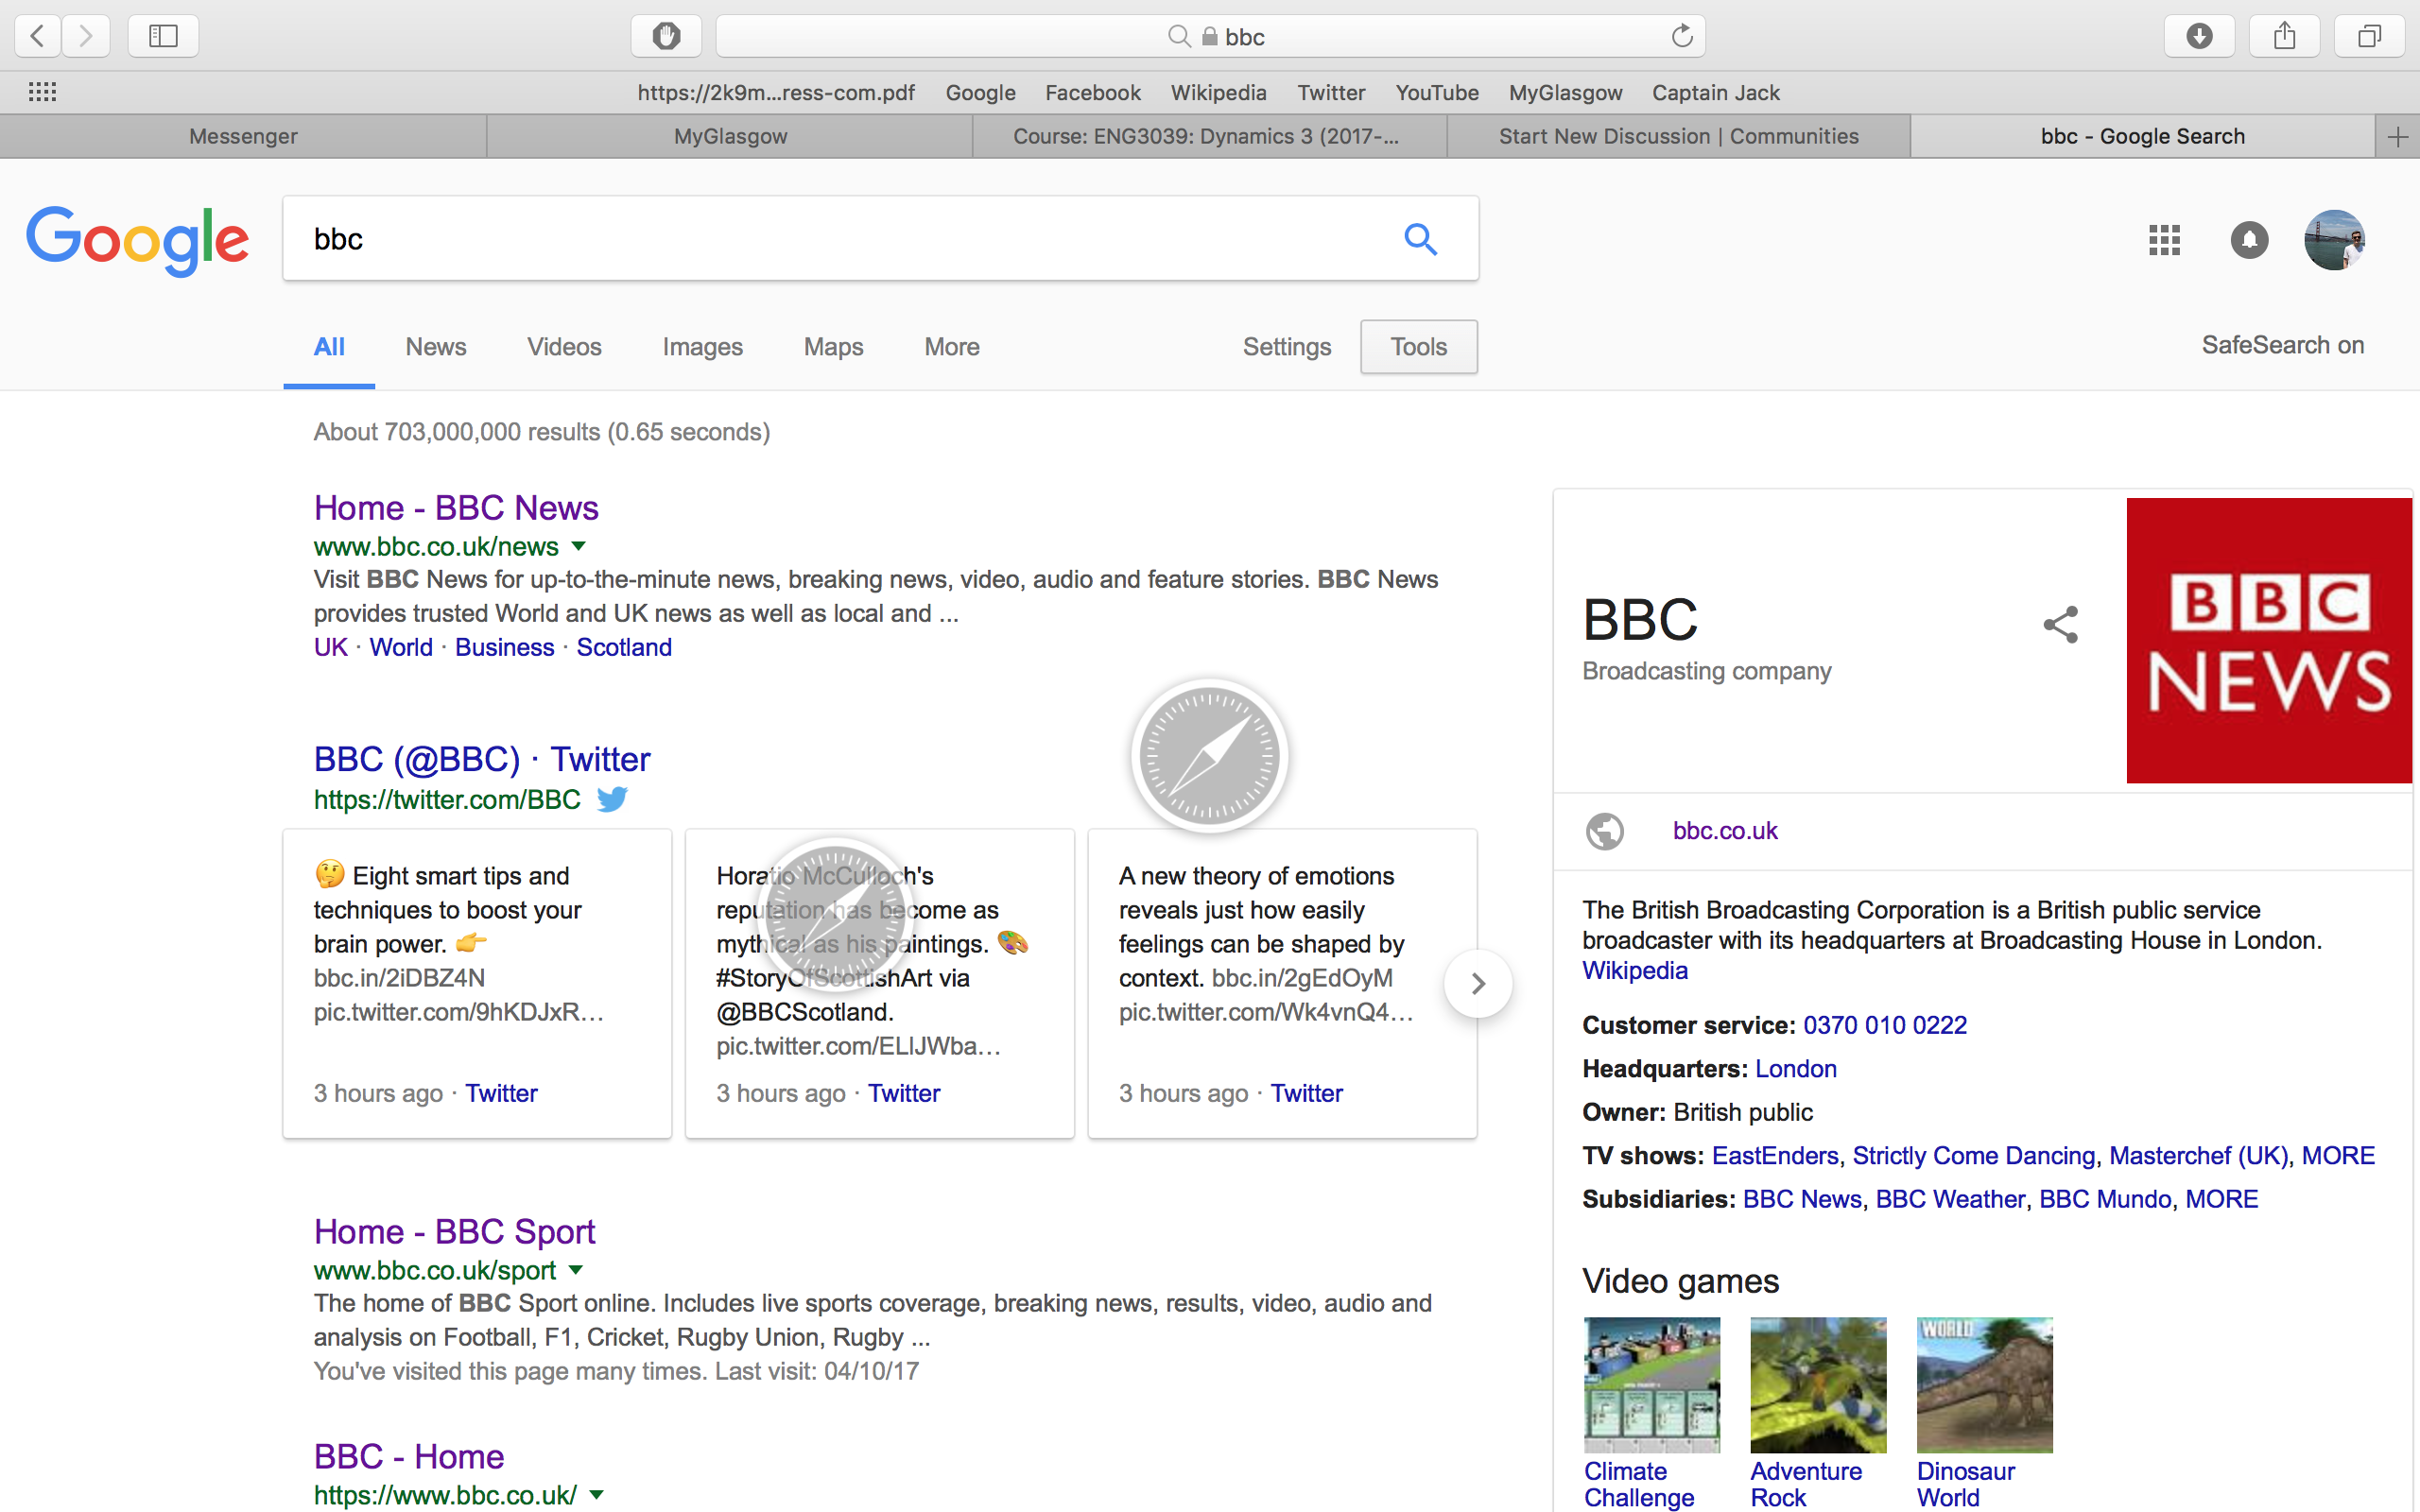Switch to the MyGlasgow browser tab
2420x1512 pixels.
pos(730,136)
